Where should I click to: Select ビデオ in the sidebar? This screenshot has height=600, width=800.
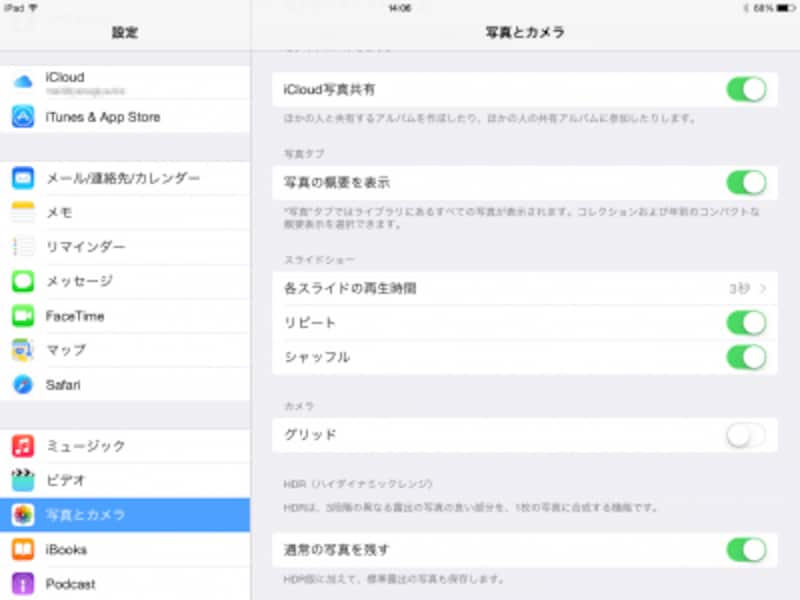click(x=125, y=480)
